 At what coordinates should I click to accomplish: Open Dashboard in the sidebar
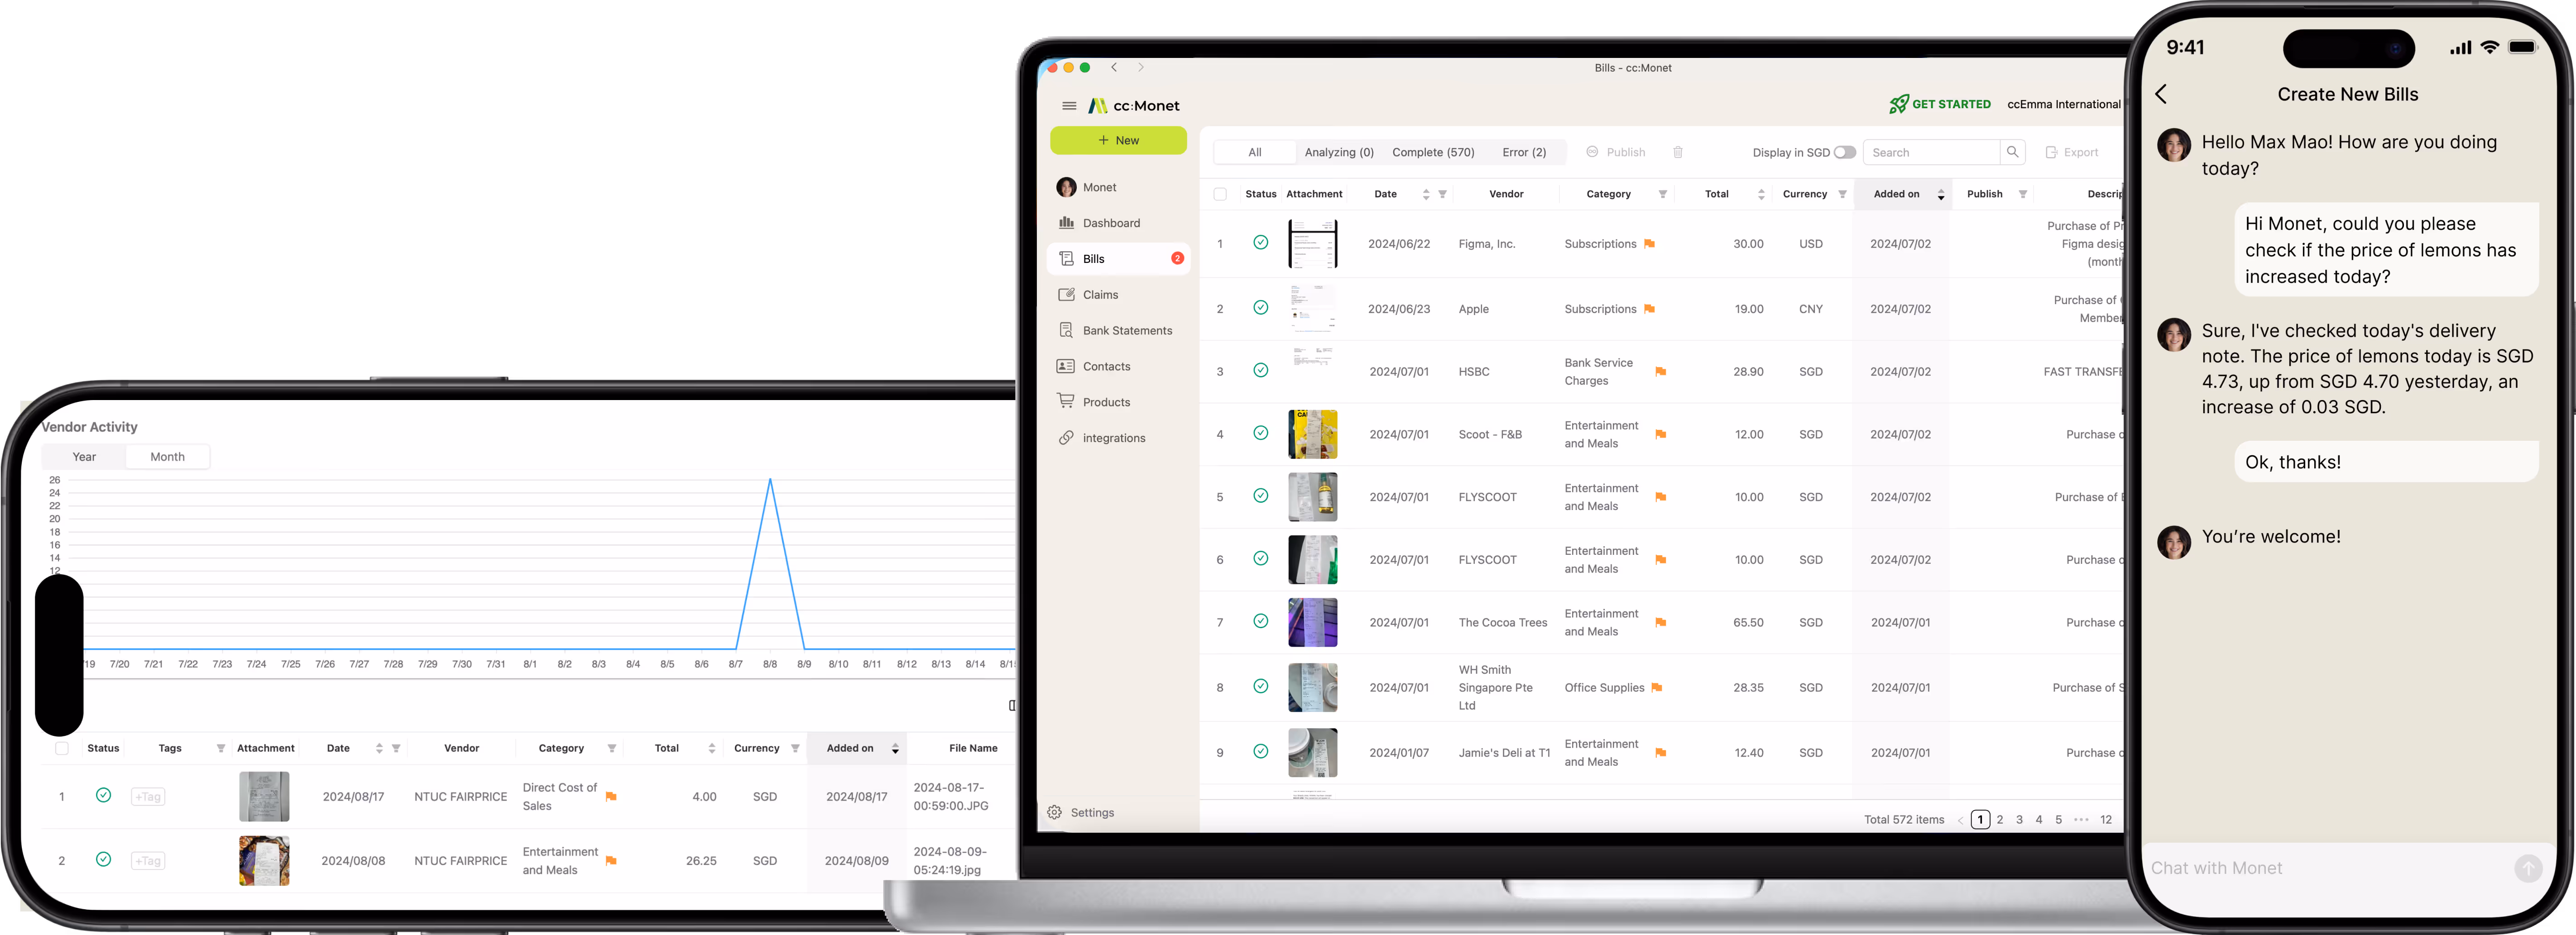1118,223
